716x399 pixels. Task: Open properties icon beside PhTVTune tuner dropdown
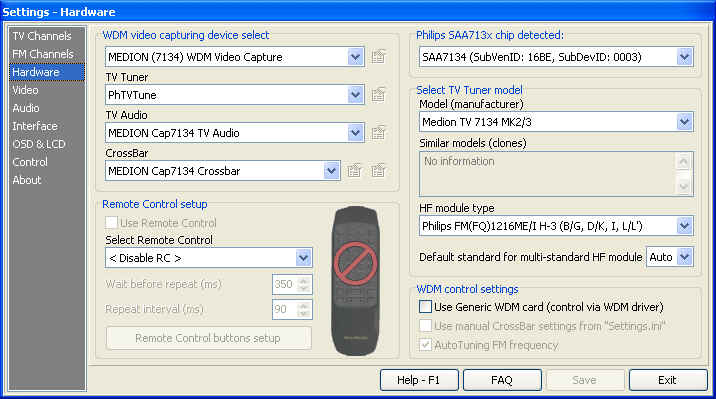pyautogui.click(x=379, y=95)
